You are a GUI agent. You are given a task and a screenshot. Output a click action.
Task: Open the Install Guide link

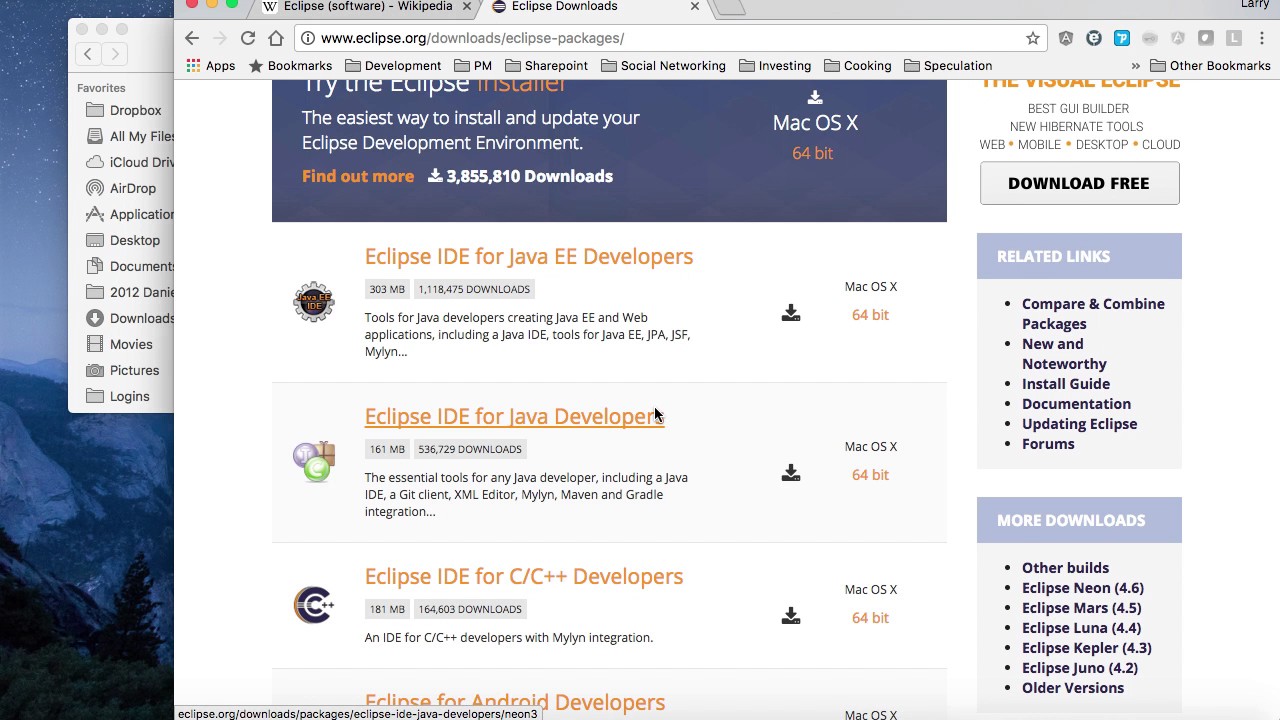pos(1066,384)
